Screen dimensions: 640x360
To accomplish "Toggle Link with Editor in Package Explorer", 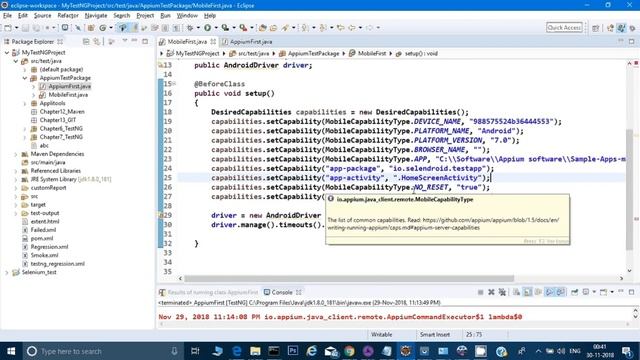I will pos(97,42).
